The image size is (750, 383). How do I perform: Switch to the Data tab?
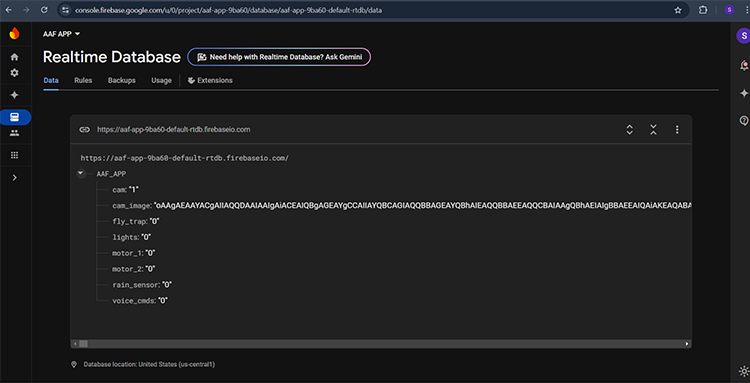coord(51,80)
